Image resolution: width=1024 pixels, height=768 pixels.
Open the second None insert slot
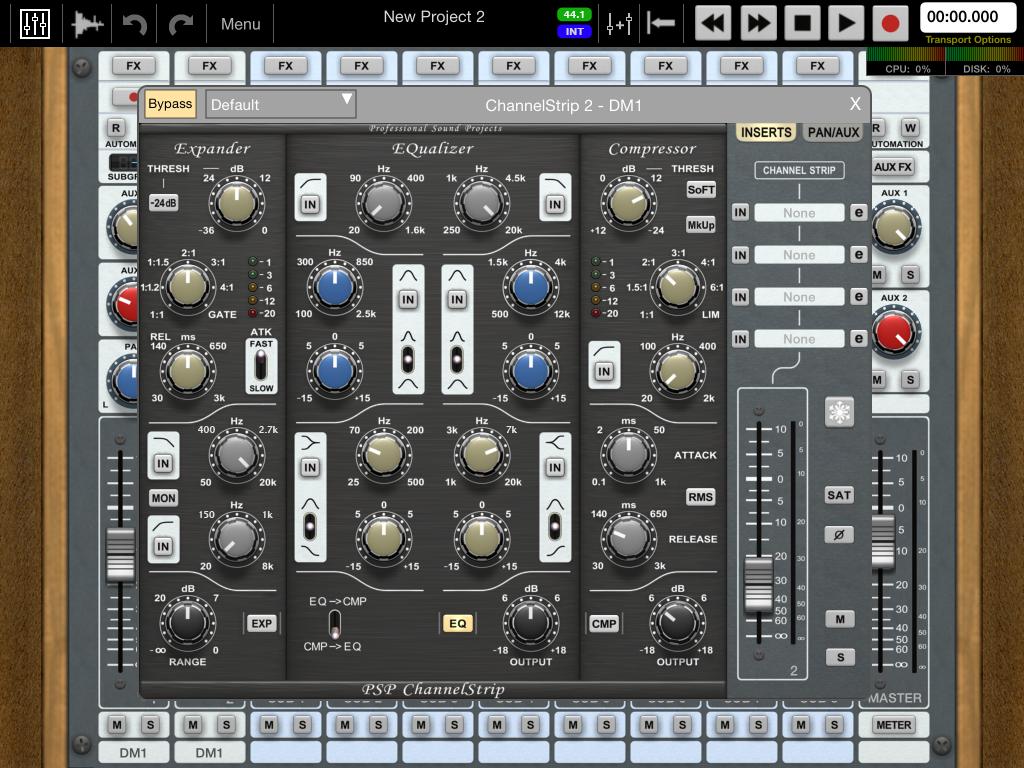pos(799,255)
